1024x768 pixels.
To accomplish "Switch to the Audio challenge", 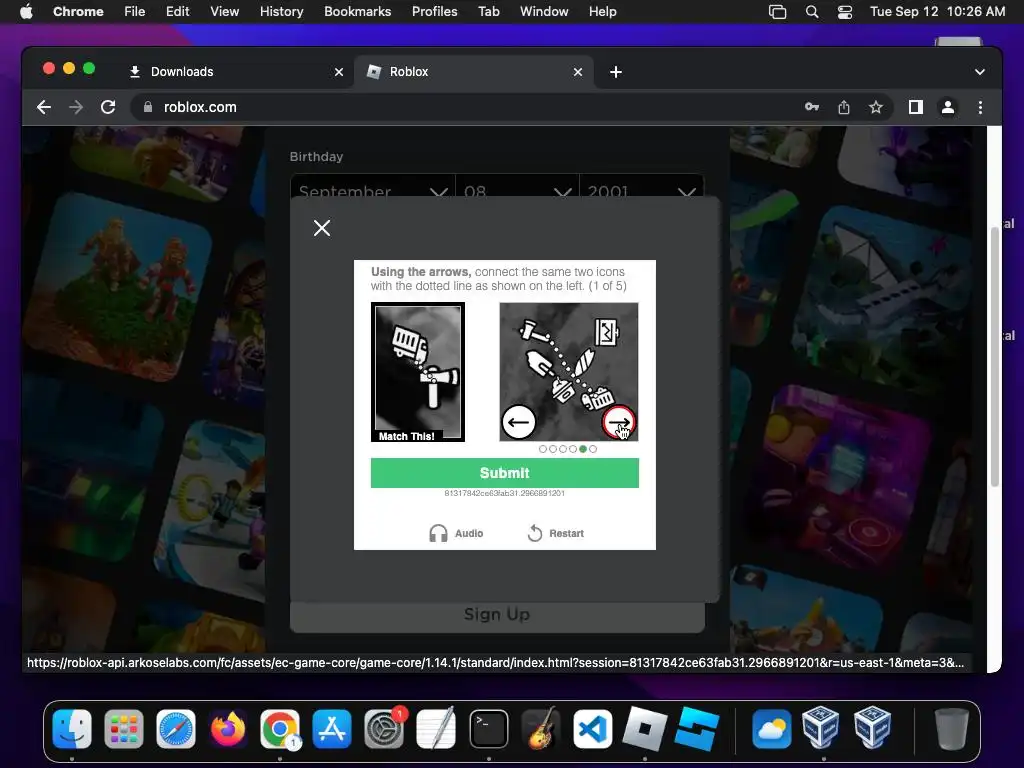I will pyautogui.click(x=456, y=533).
